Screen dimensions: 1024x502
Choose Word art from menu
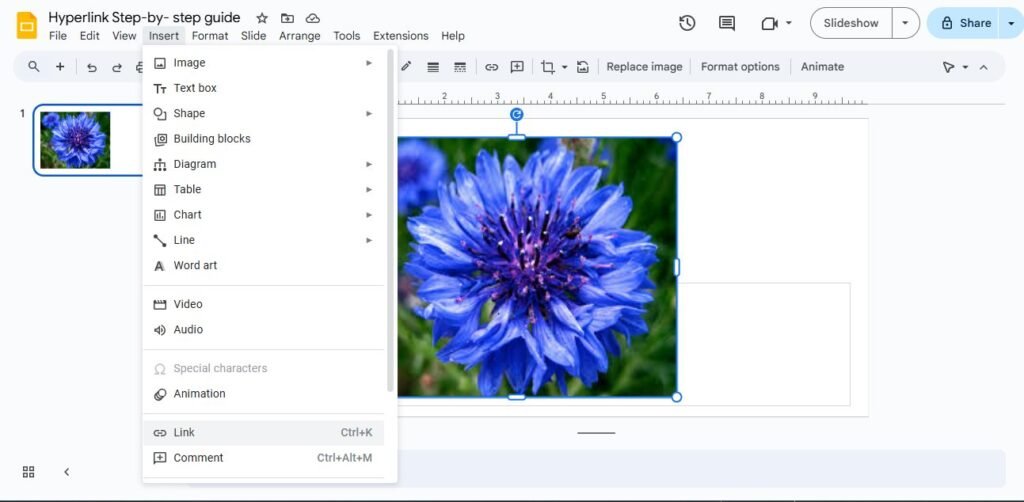pyautogui.click(x=263, y=266)
